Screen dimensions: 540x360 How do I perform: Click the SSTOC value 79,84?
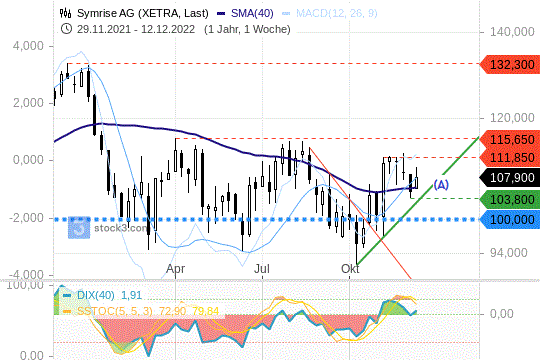tap(206, 311)
